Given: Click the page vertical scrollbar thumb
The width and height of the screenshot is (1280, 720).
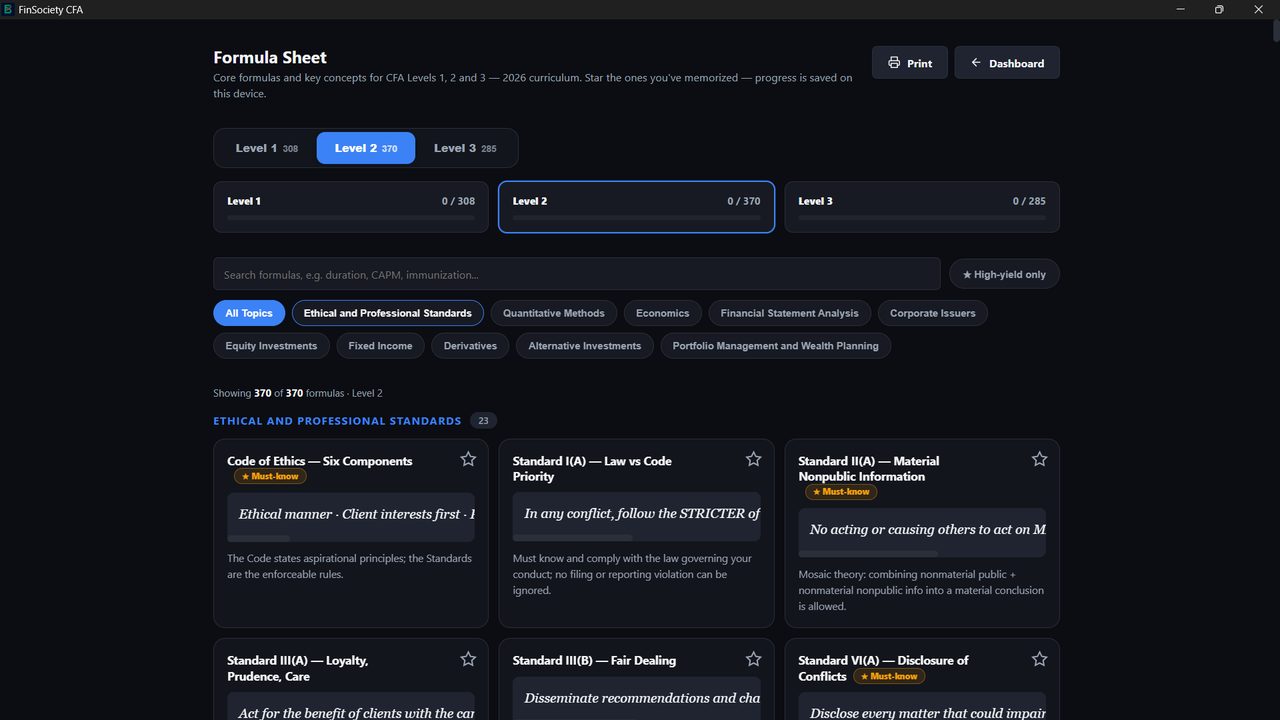Looking at the screenshot, I should [x=1276, y=28].
